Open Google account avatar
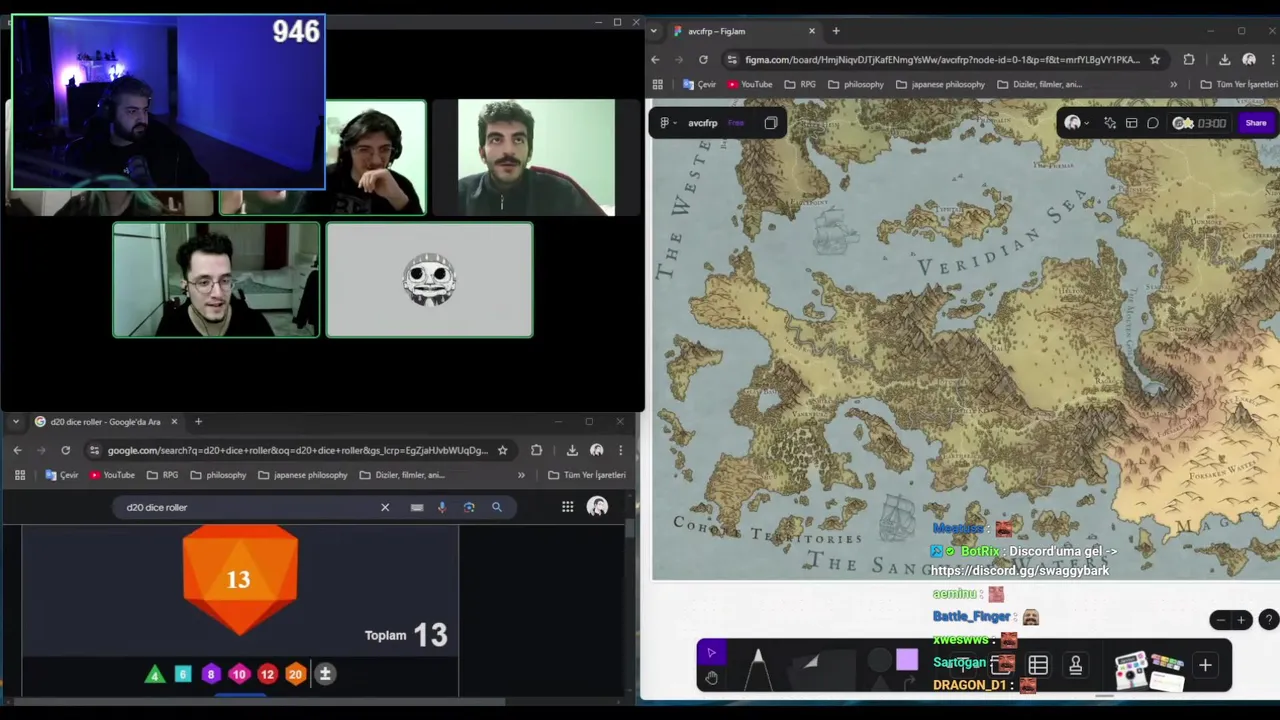 pyautogui.click(x=597, y=507)
